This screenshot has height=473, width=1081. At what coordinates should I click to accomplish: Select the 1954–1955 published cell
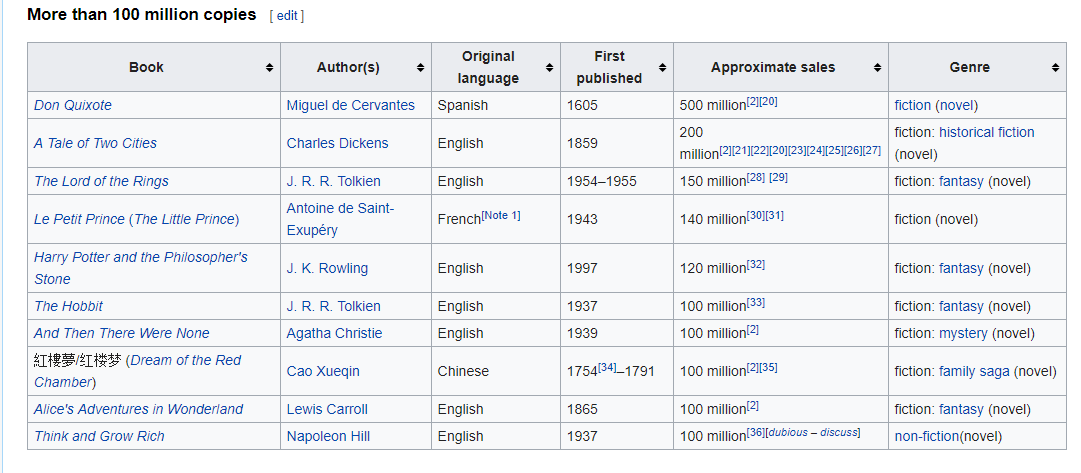tap(617, 181)
